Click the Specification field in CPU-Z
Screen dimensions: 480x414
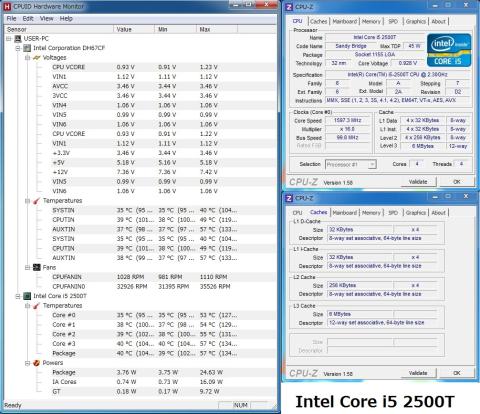click(397, 75)
